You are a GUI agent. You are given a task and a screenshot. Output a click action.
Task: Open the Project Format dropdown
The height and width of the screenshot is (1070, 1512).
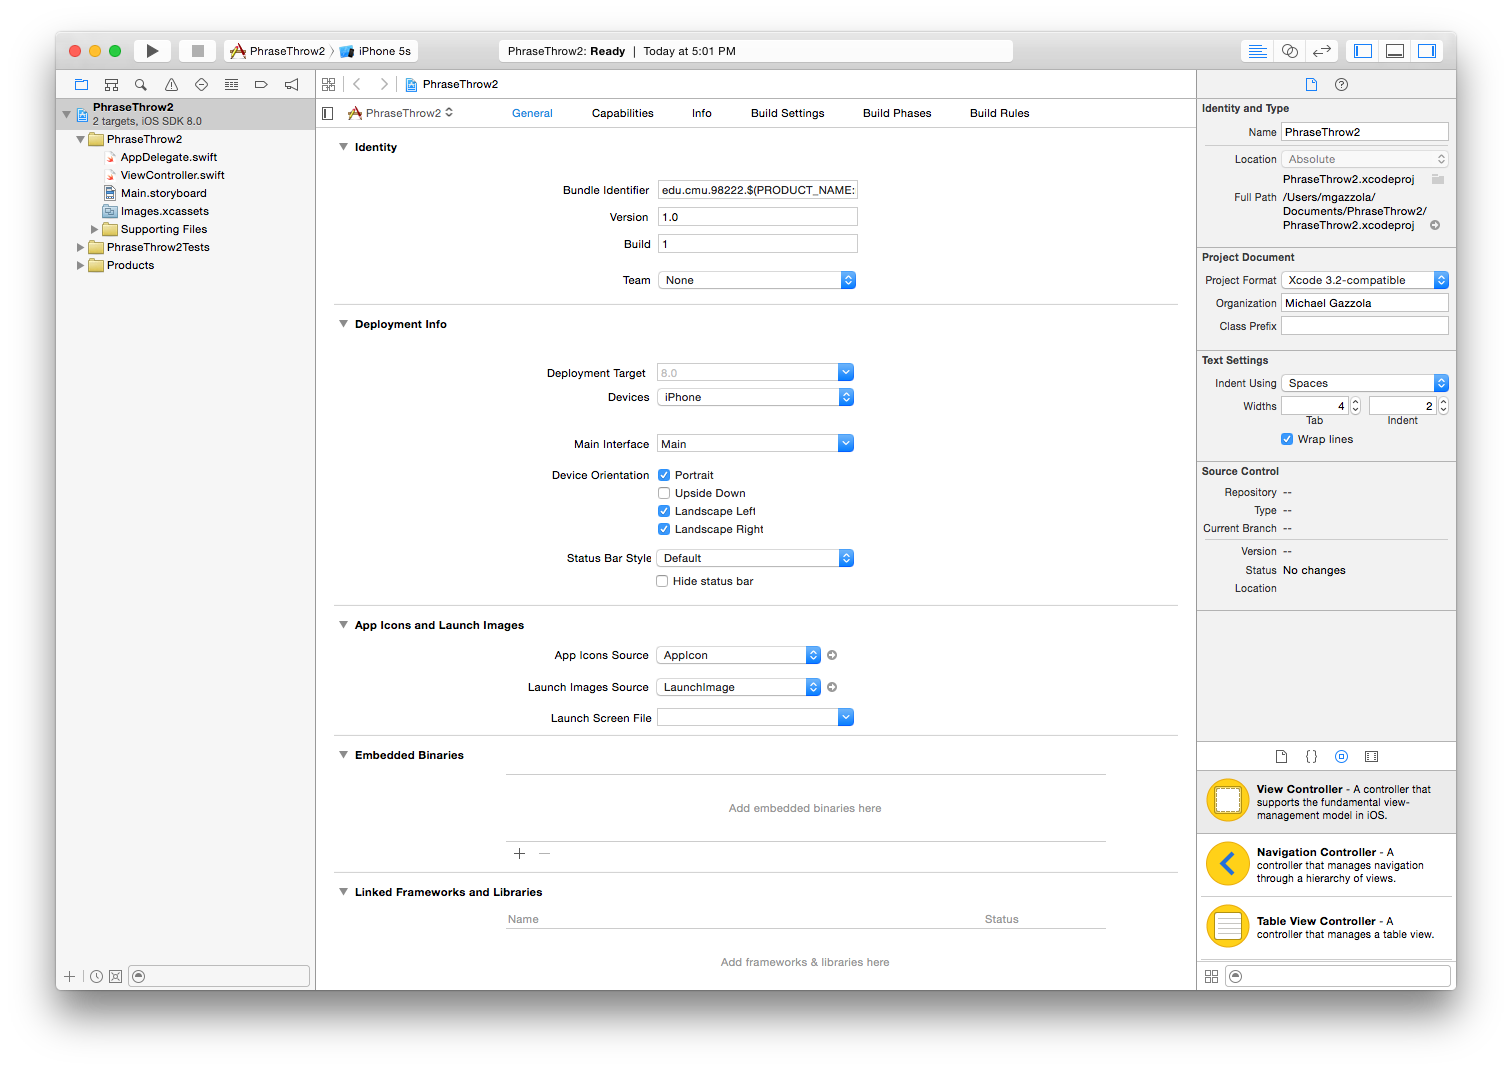point(1365,280)
